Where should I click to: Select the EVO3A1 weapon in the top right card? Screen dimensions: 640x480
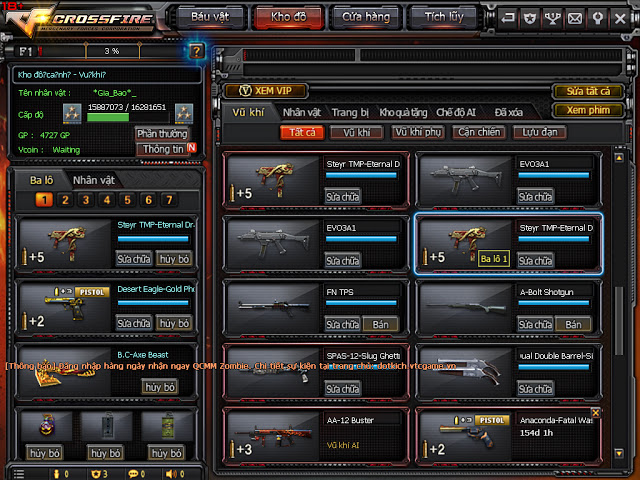(x=507, y=180)
